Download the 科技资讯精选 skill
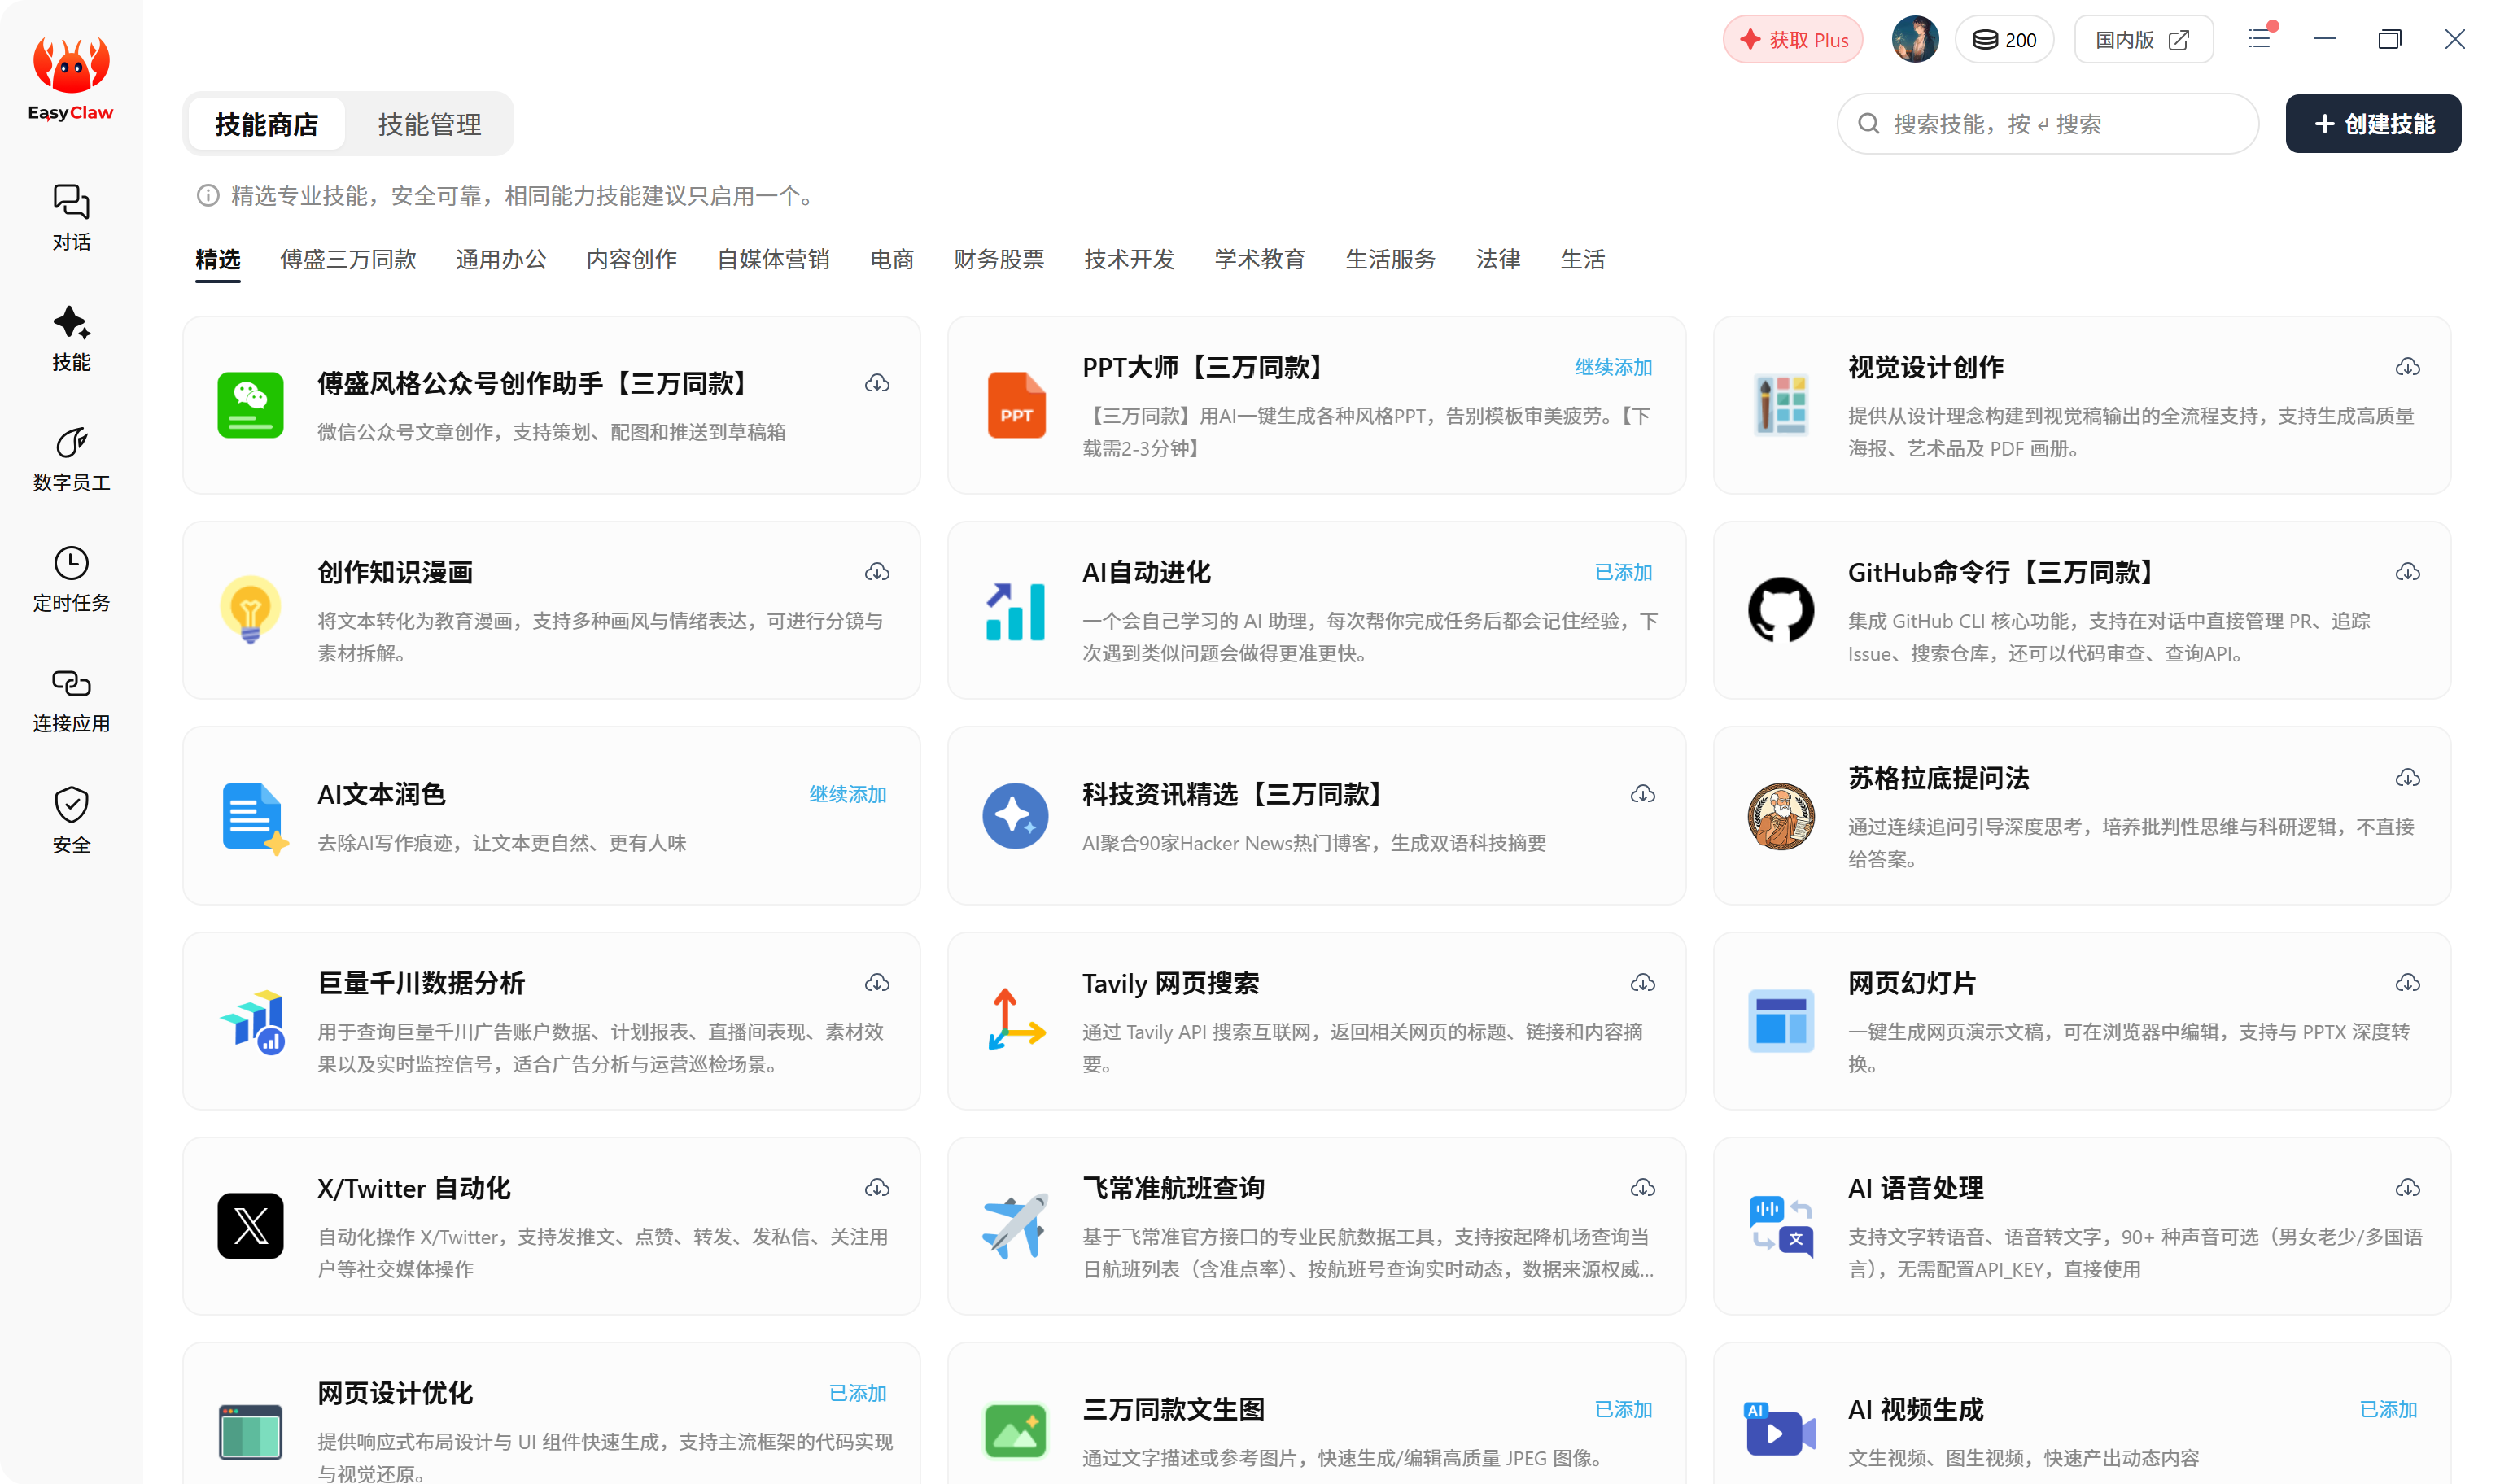2500x1484 pixels. 1642,794
